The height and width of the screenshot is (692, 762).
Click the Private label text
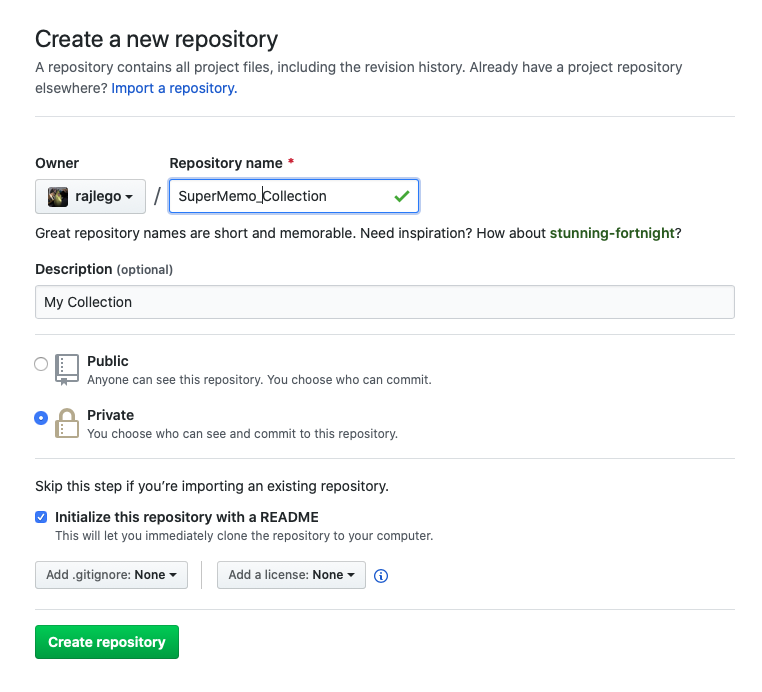(110, 415)
